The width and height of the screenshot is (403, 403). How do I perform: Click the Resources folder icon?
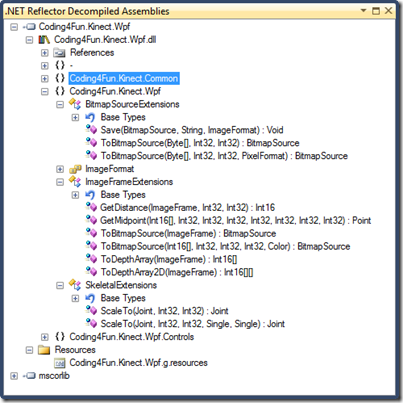44,350
